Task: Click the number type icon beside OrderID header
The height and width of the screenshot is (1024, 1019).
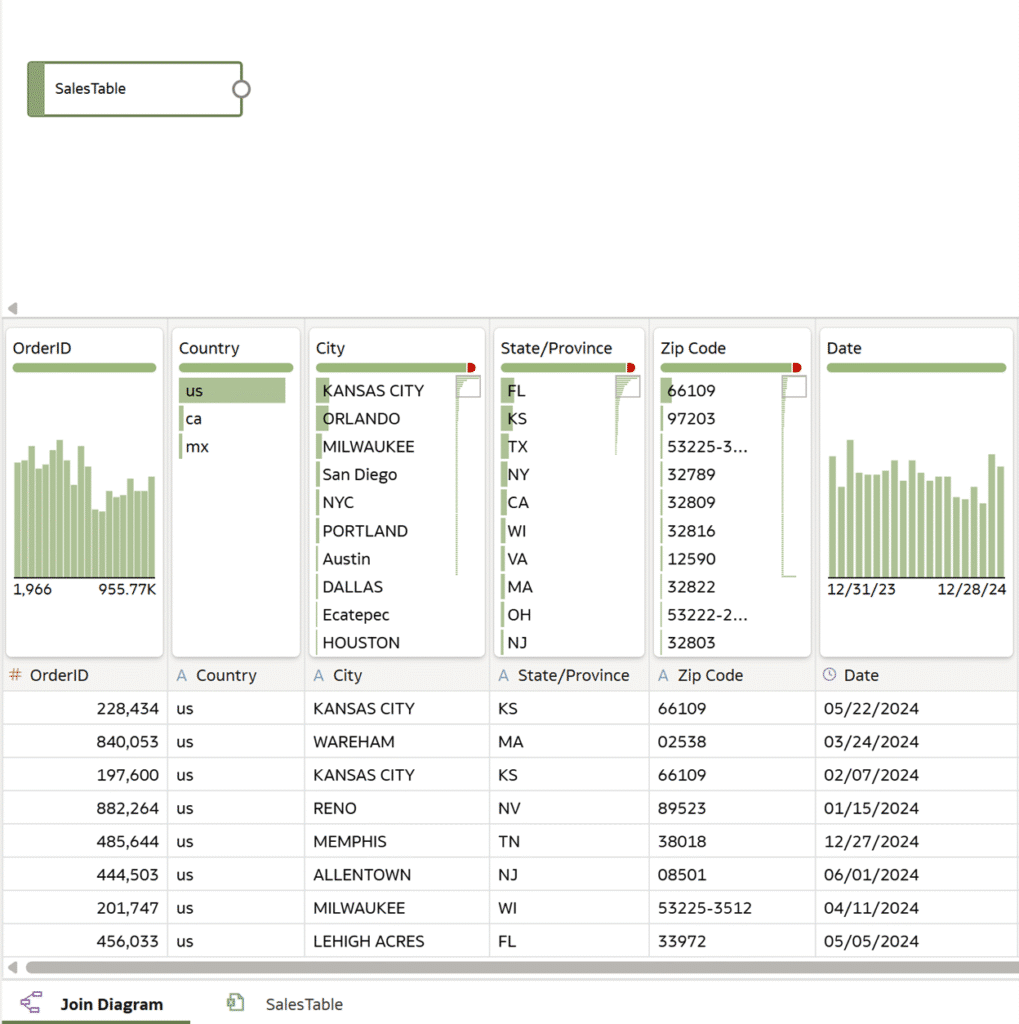Action: pyautogui.click(x=16, y=675)
